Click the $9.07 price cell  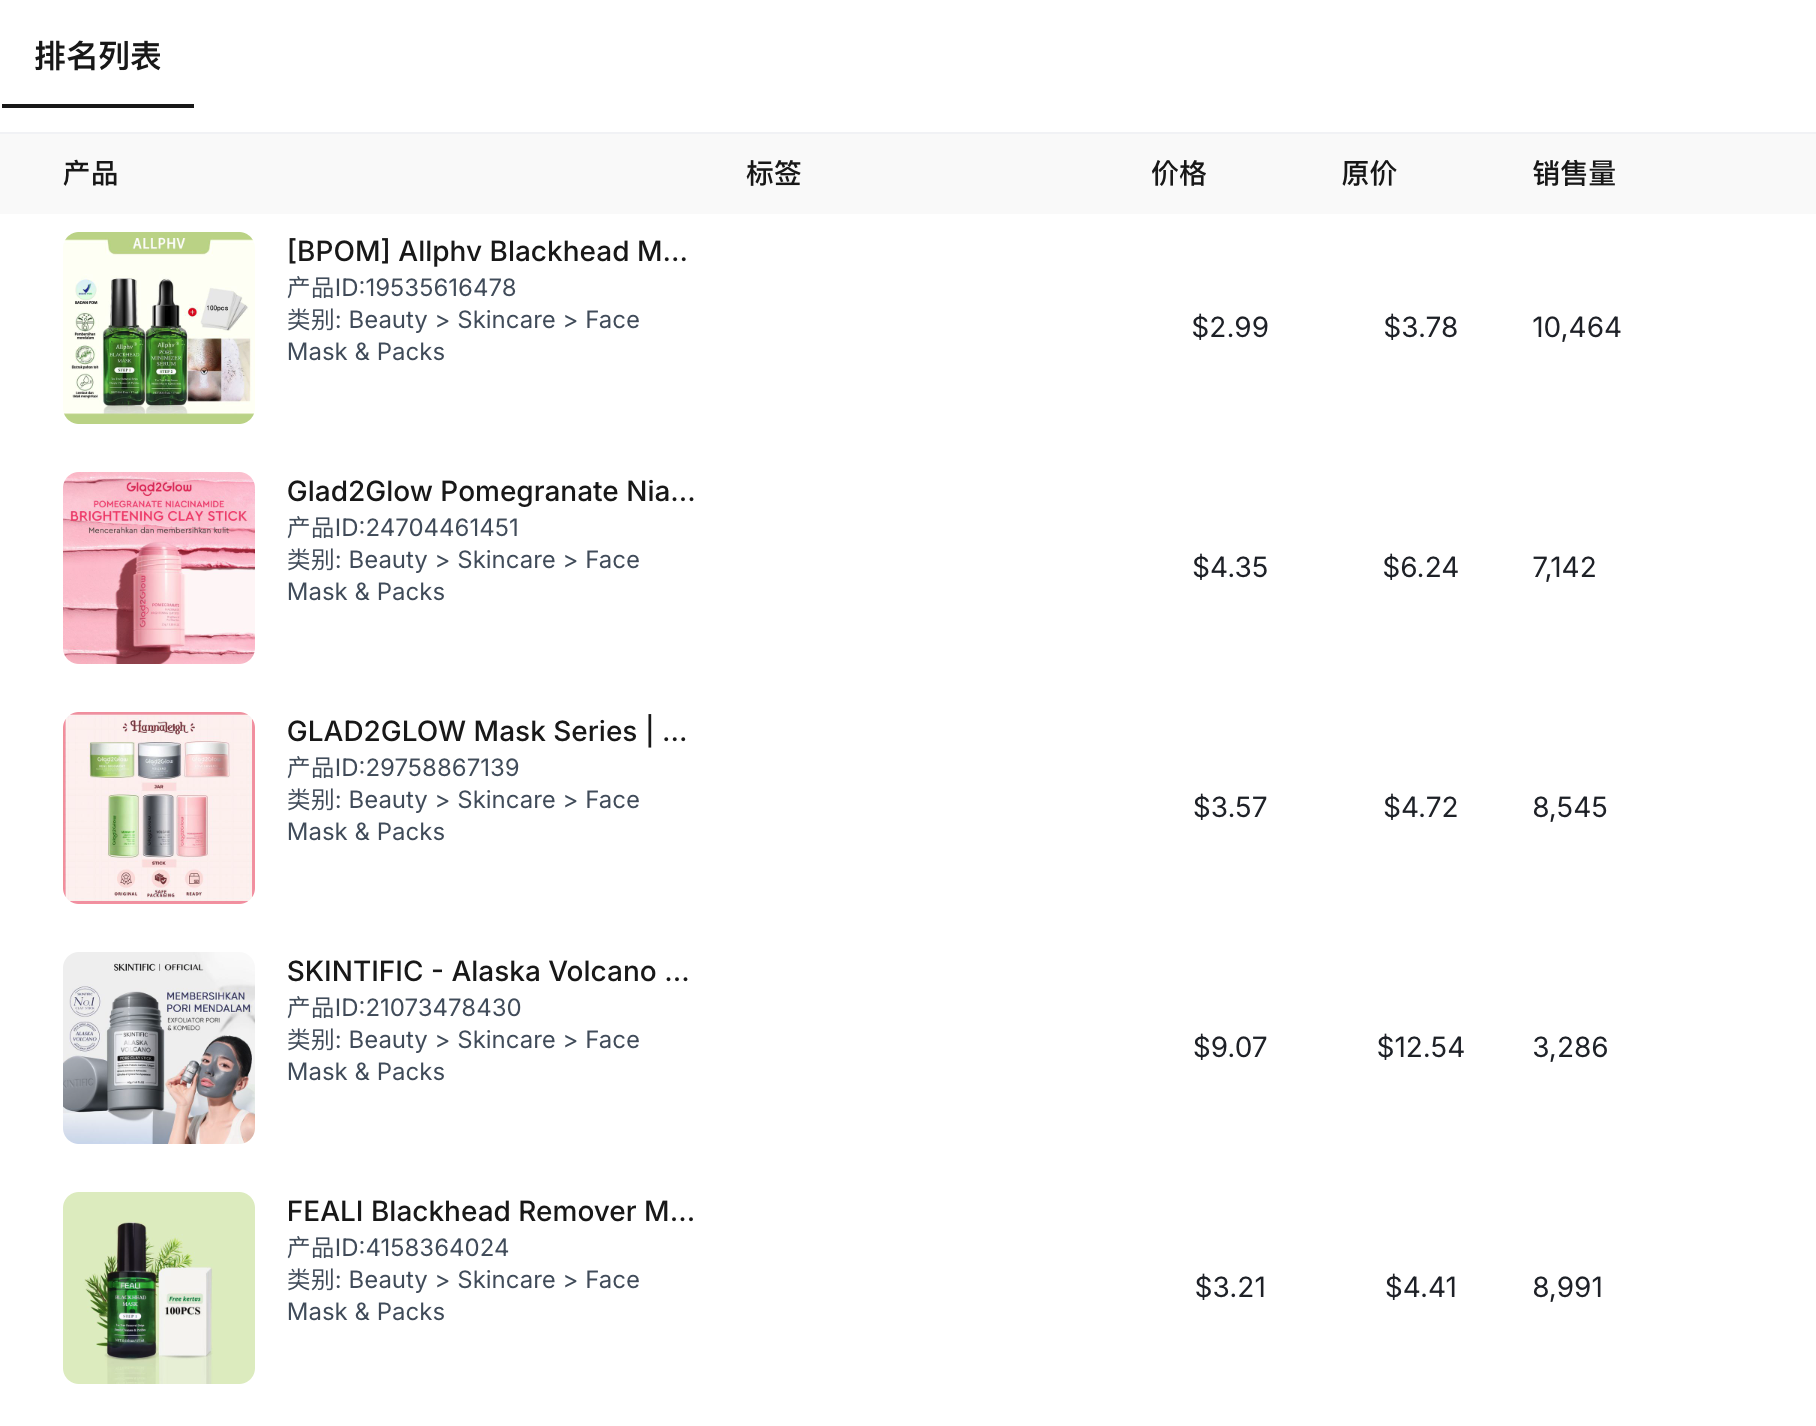(x=1230, y=1047)
